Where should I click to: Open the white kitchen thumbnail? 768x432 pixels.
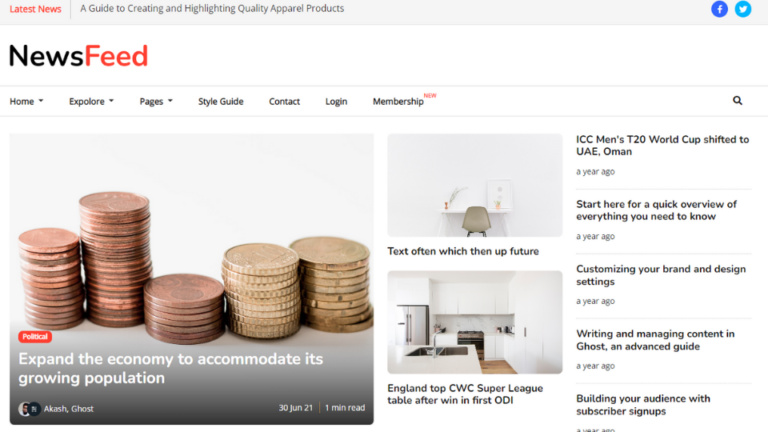pyautogui.click(x=475, y=322)
